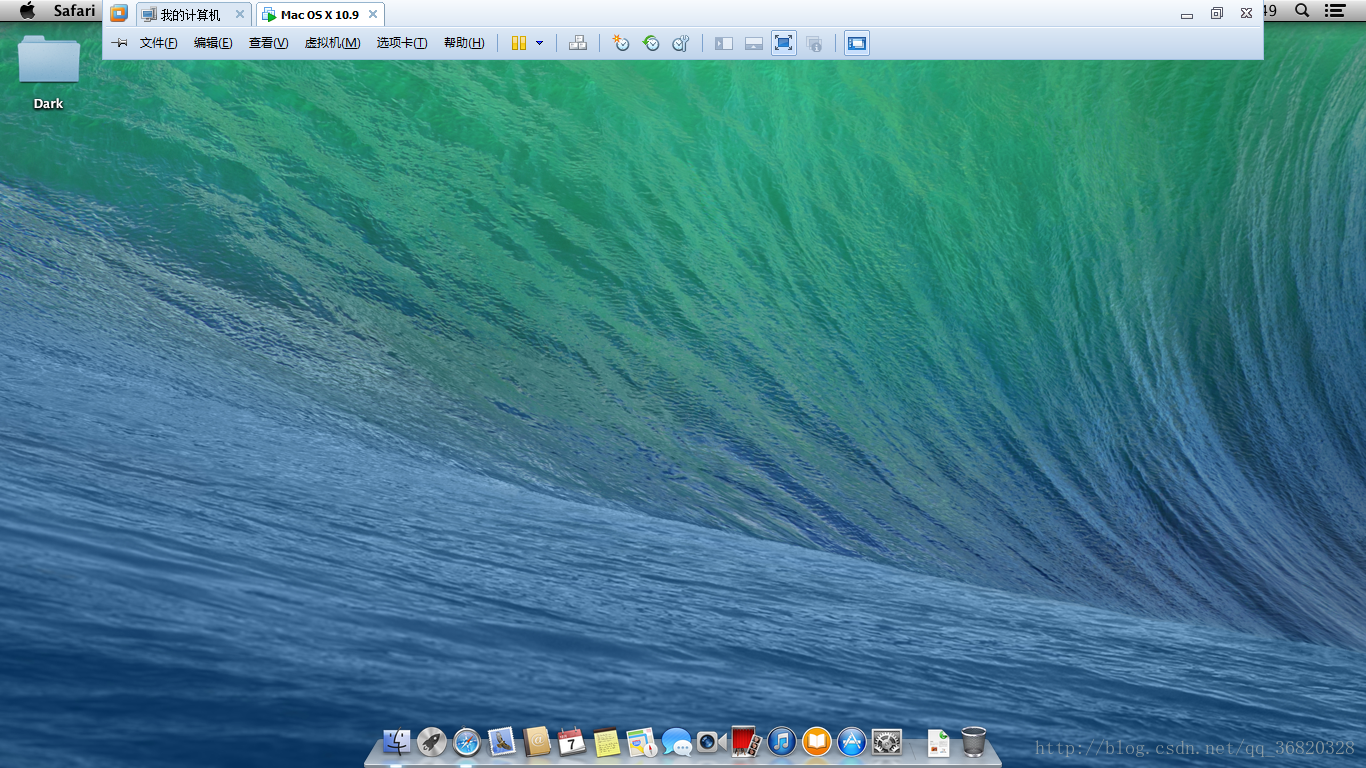Toggle full screen mode icon in toolbar

[x=784, y=43]
